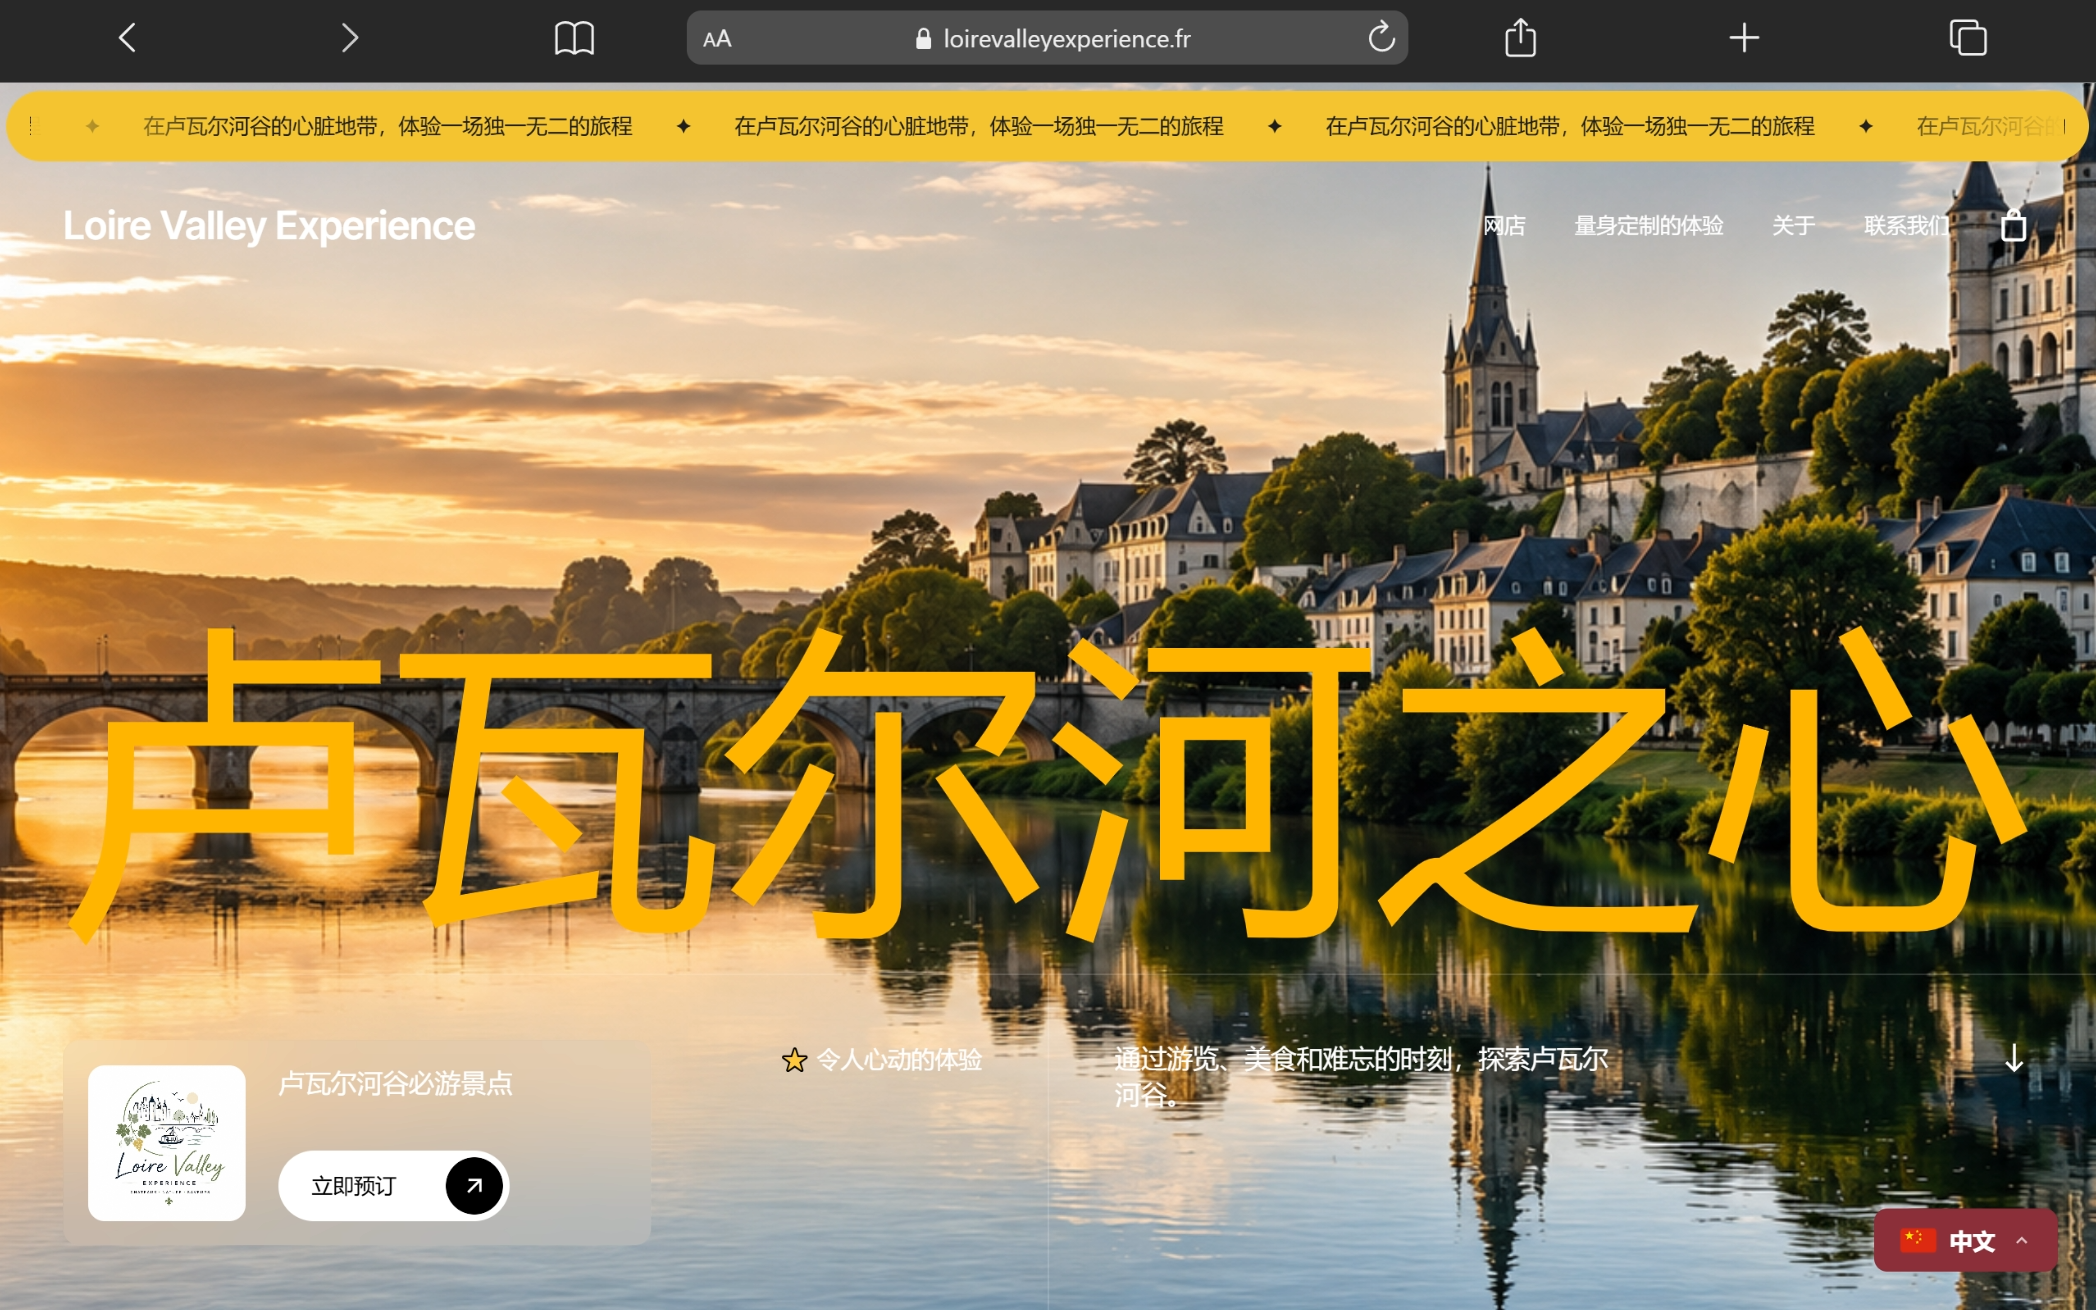
Task: Click the 卢瓦尔河谷必游景点 card title
Action: point(395,1084)
